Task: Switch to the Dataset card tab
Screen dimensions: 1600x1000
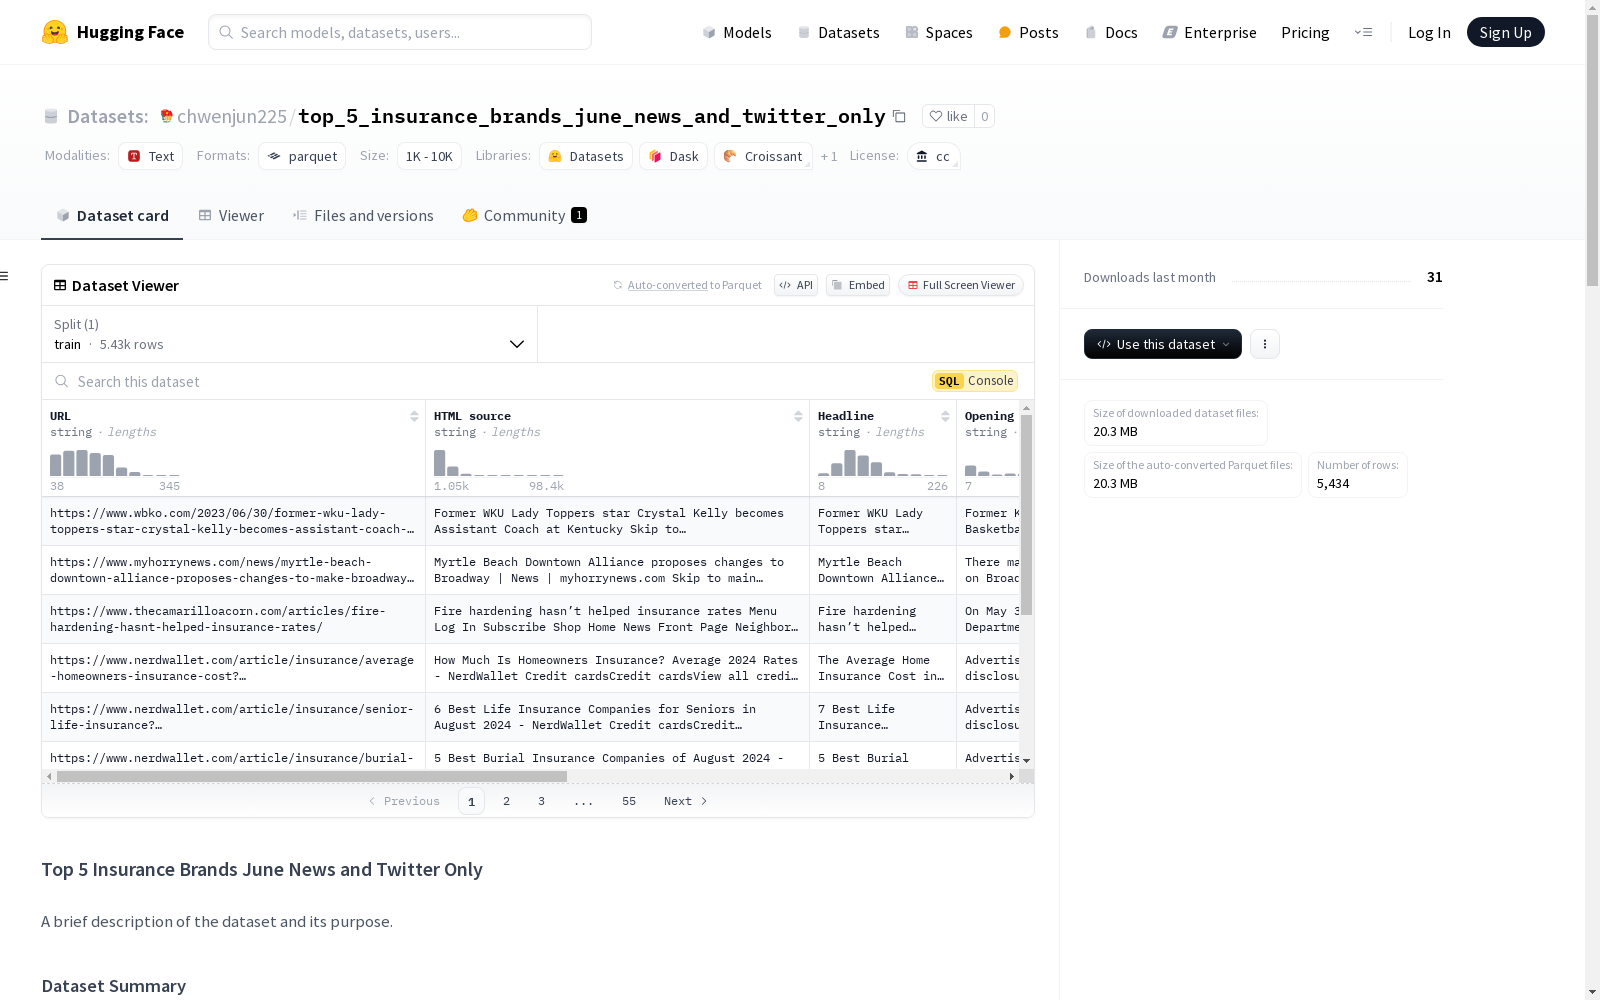Action: 112,215
